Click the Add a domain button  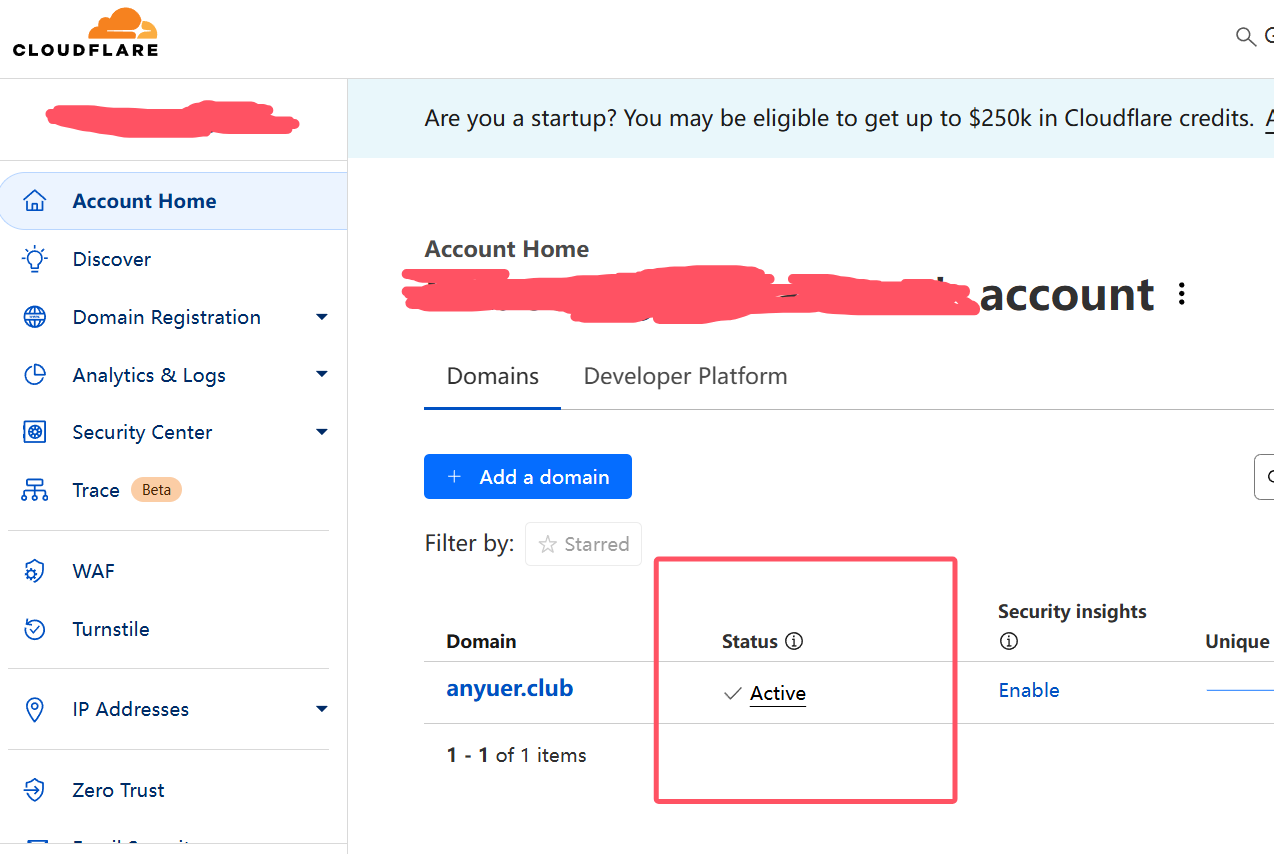click(x=528, y=477)
